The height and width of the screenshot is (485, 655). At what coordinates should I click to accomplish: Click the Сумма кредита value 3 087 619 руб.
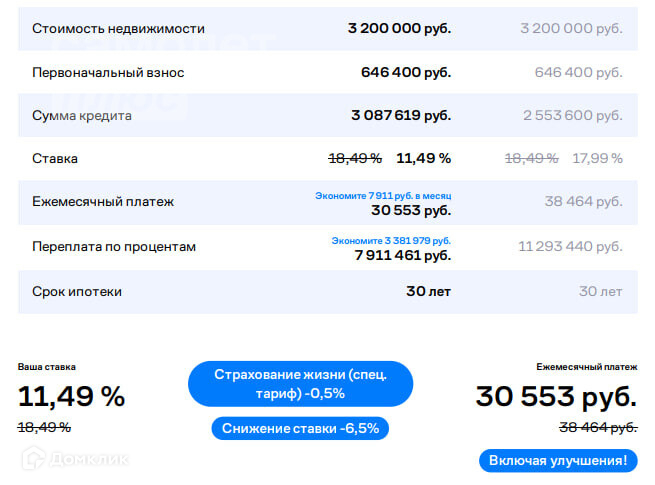[x=400, y=116]
